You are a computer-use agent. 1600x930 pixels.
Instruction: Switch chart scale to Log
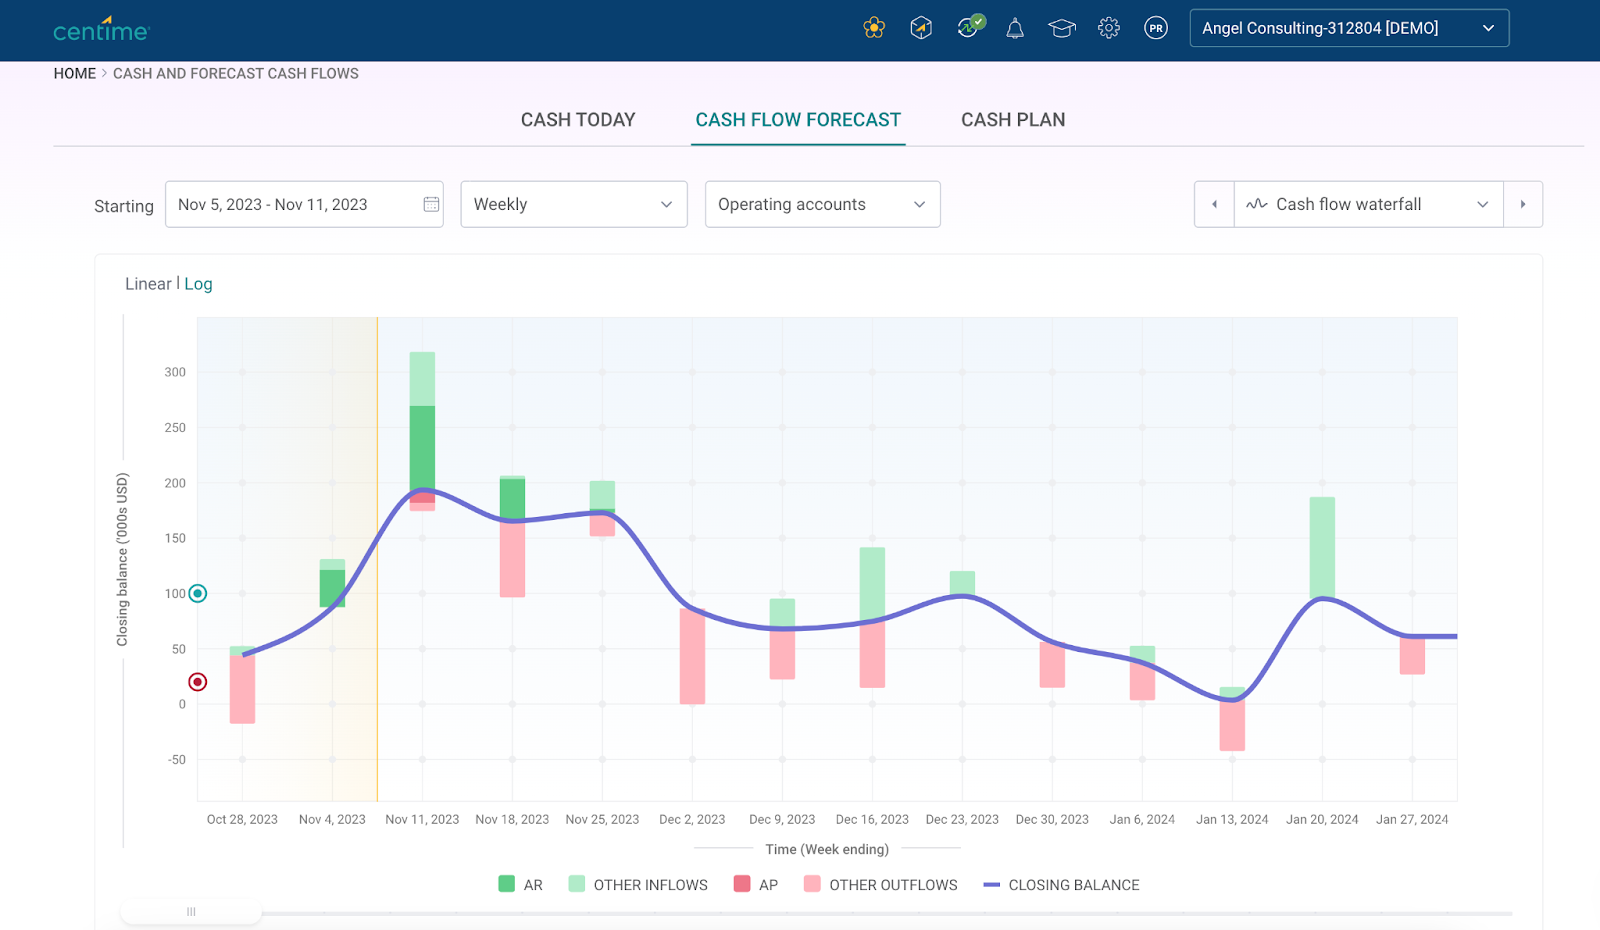198,284
